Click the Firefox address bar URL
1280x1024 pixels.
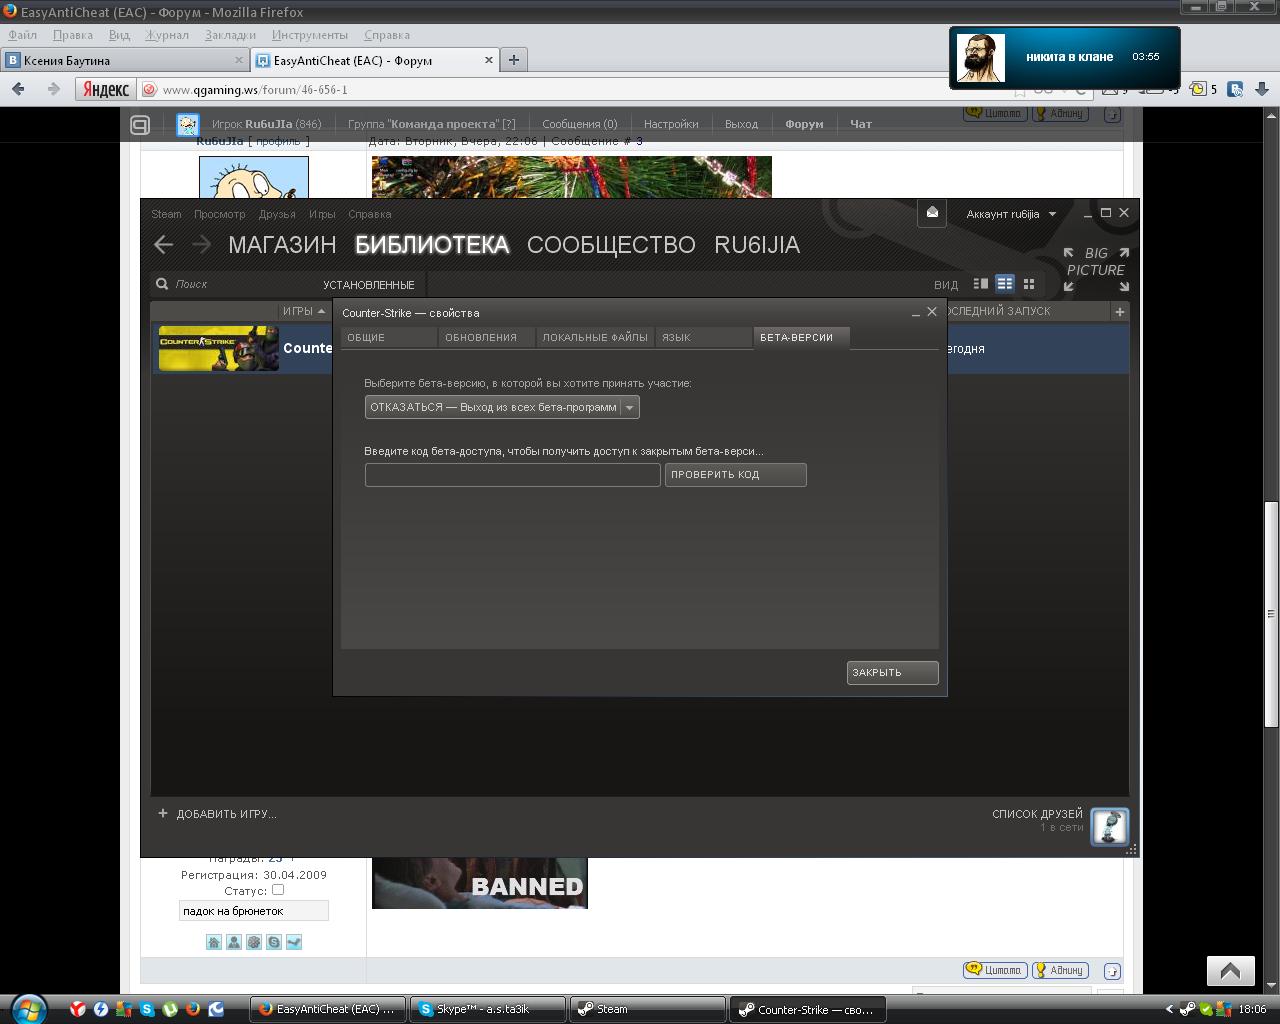[x=255, y=90]
